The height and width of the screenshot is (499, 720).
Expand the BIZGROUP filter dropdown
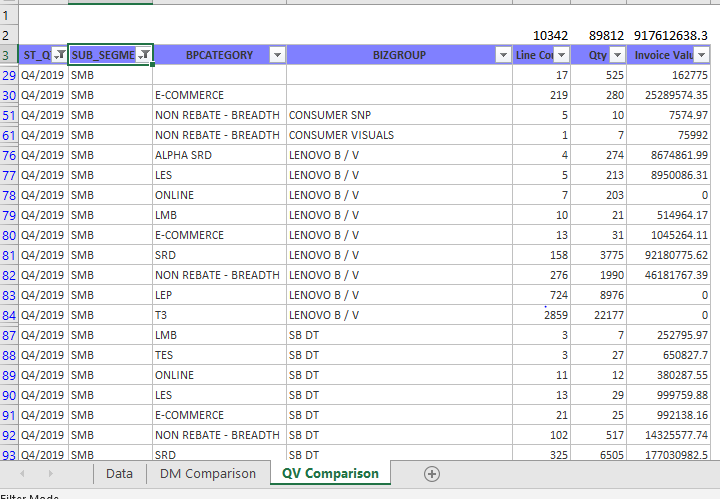click(503, 55)
